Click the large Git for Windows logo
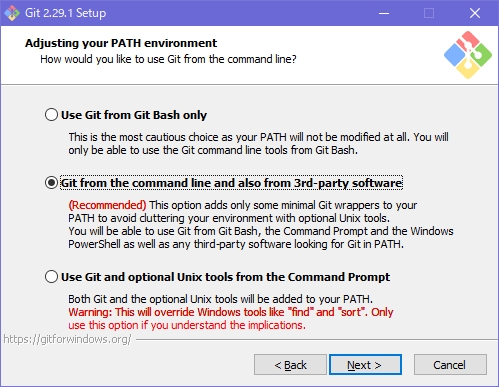This screenshot has height=387, width=499. tap(468, 55)
